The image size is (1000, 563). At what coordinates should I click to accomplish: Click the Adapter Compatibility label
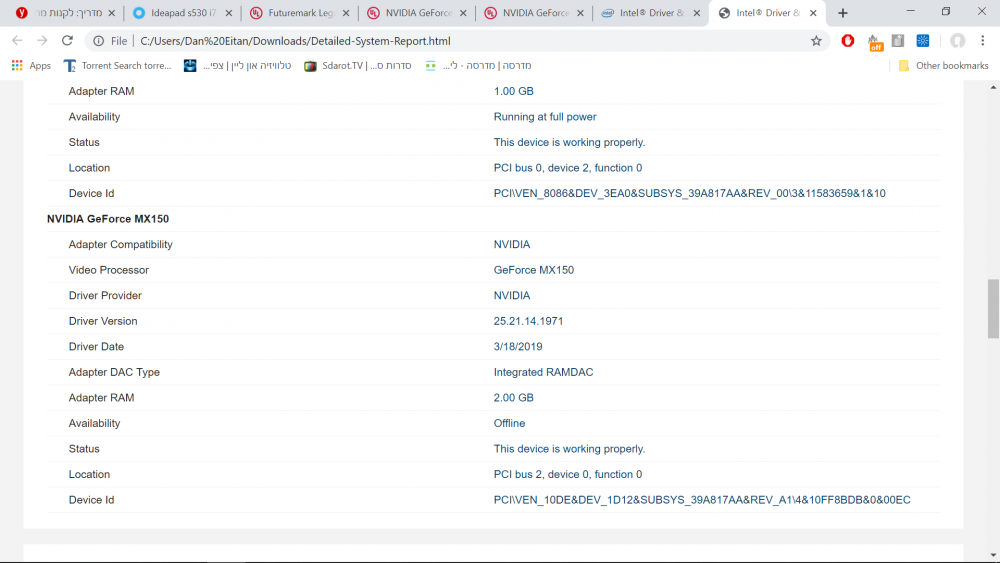[121, 244]
